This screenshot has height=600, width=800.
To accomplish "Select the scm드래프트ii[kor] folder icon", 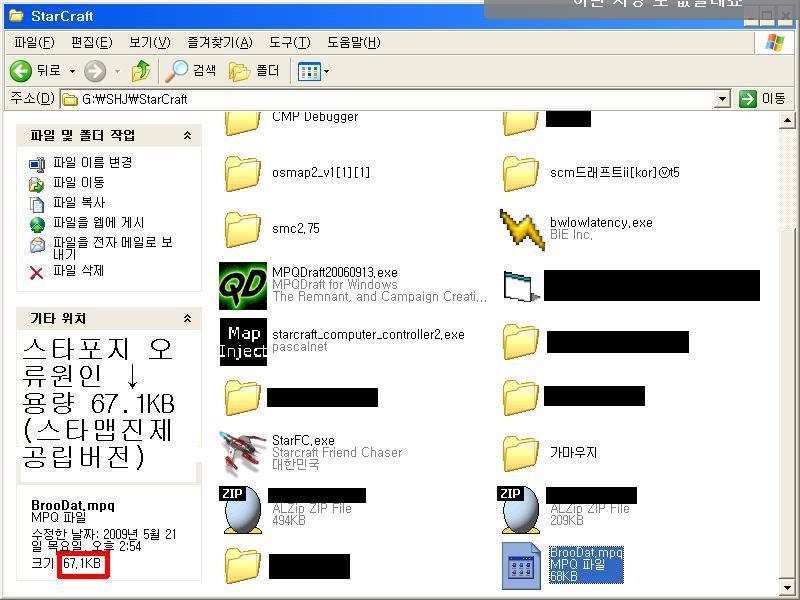I will (x=520, y=173).
